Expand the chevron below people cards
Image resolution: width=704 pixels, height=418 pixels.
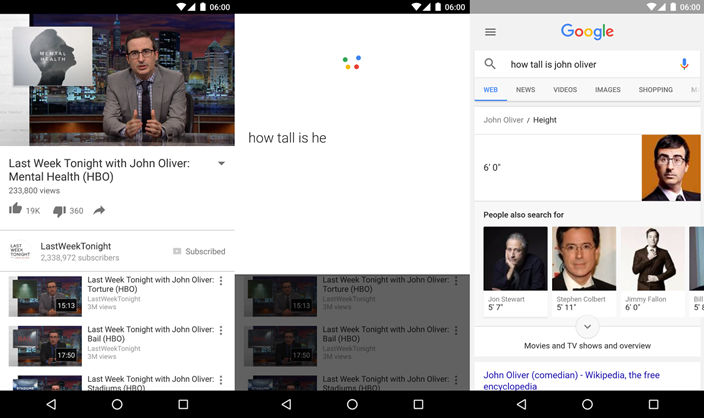tap(587, 327)
